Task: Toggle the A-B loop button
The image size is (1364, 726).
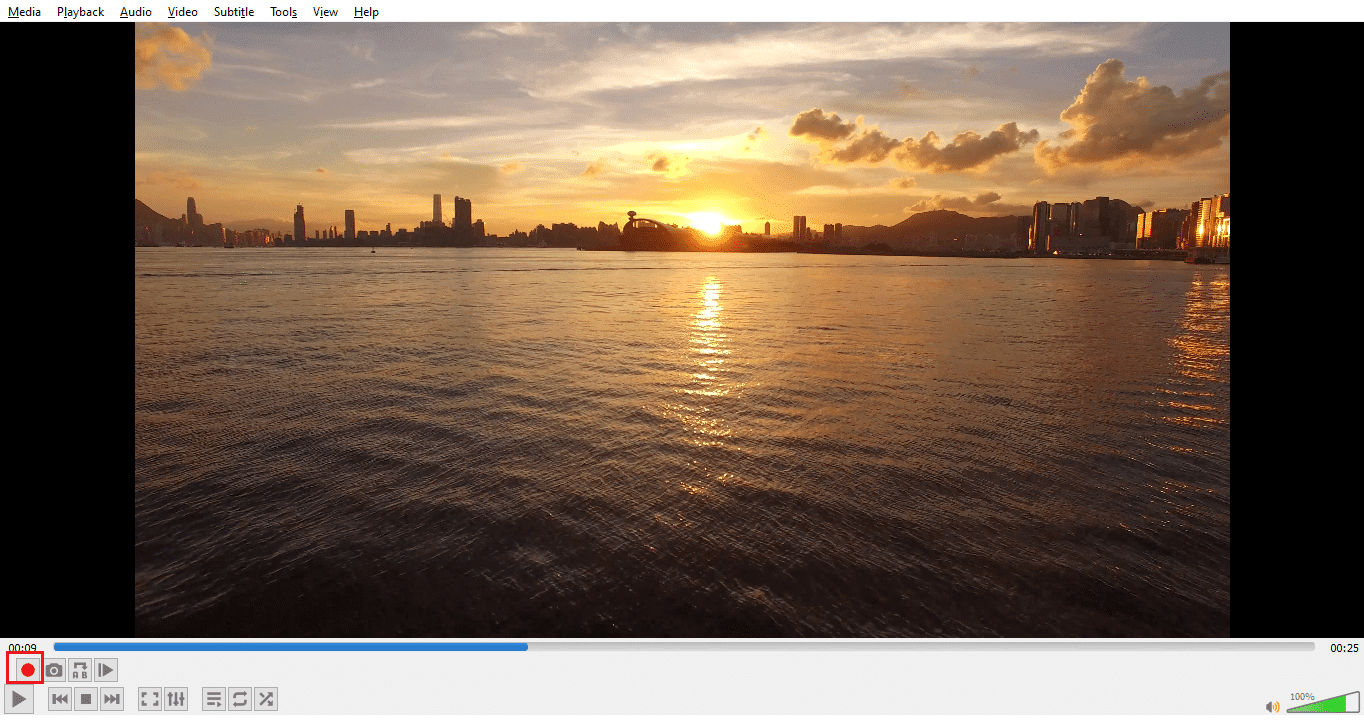Action: pyautogui.click(x=80, y=670)
